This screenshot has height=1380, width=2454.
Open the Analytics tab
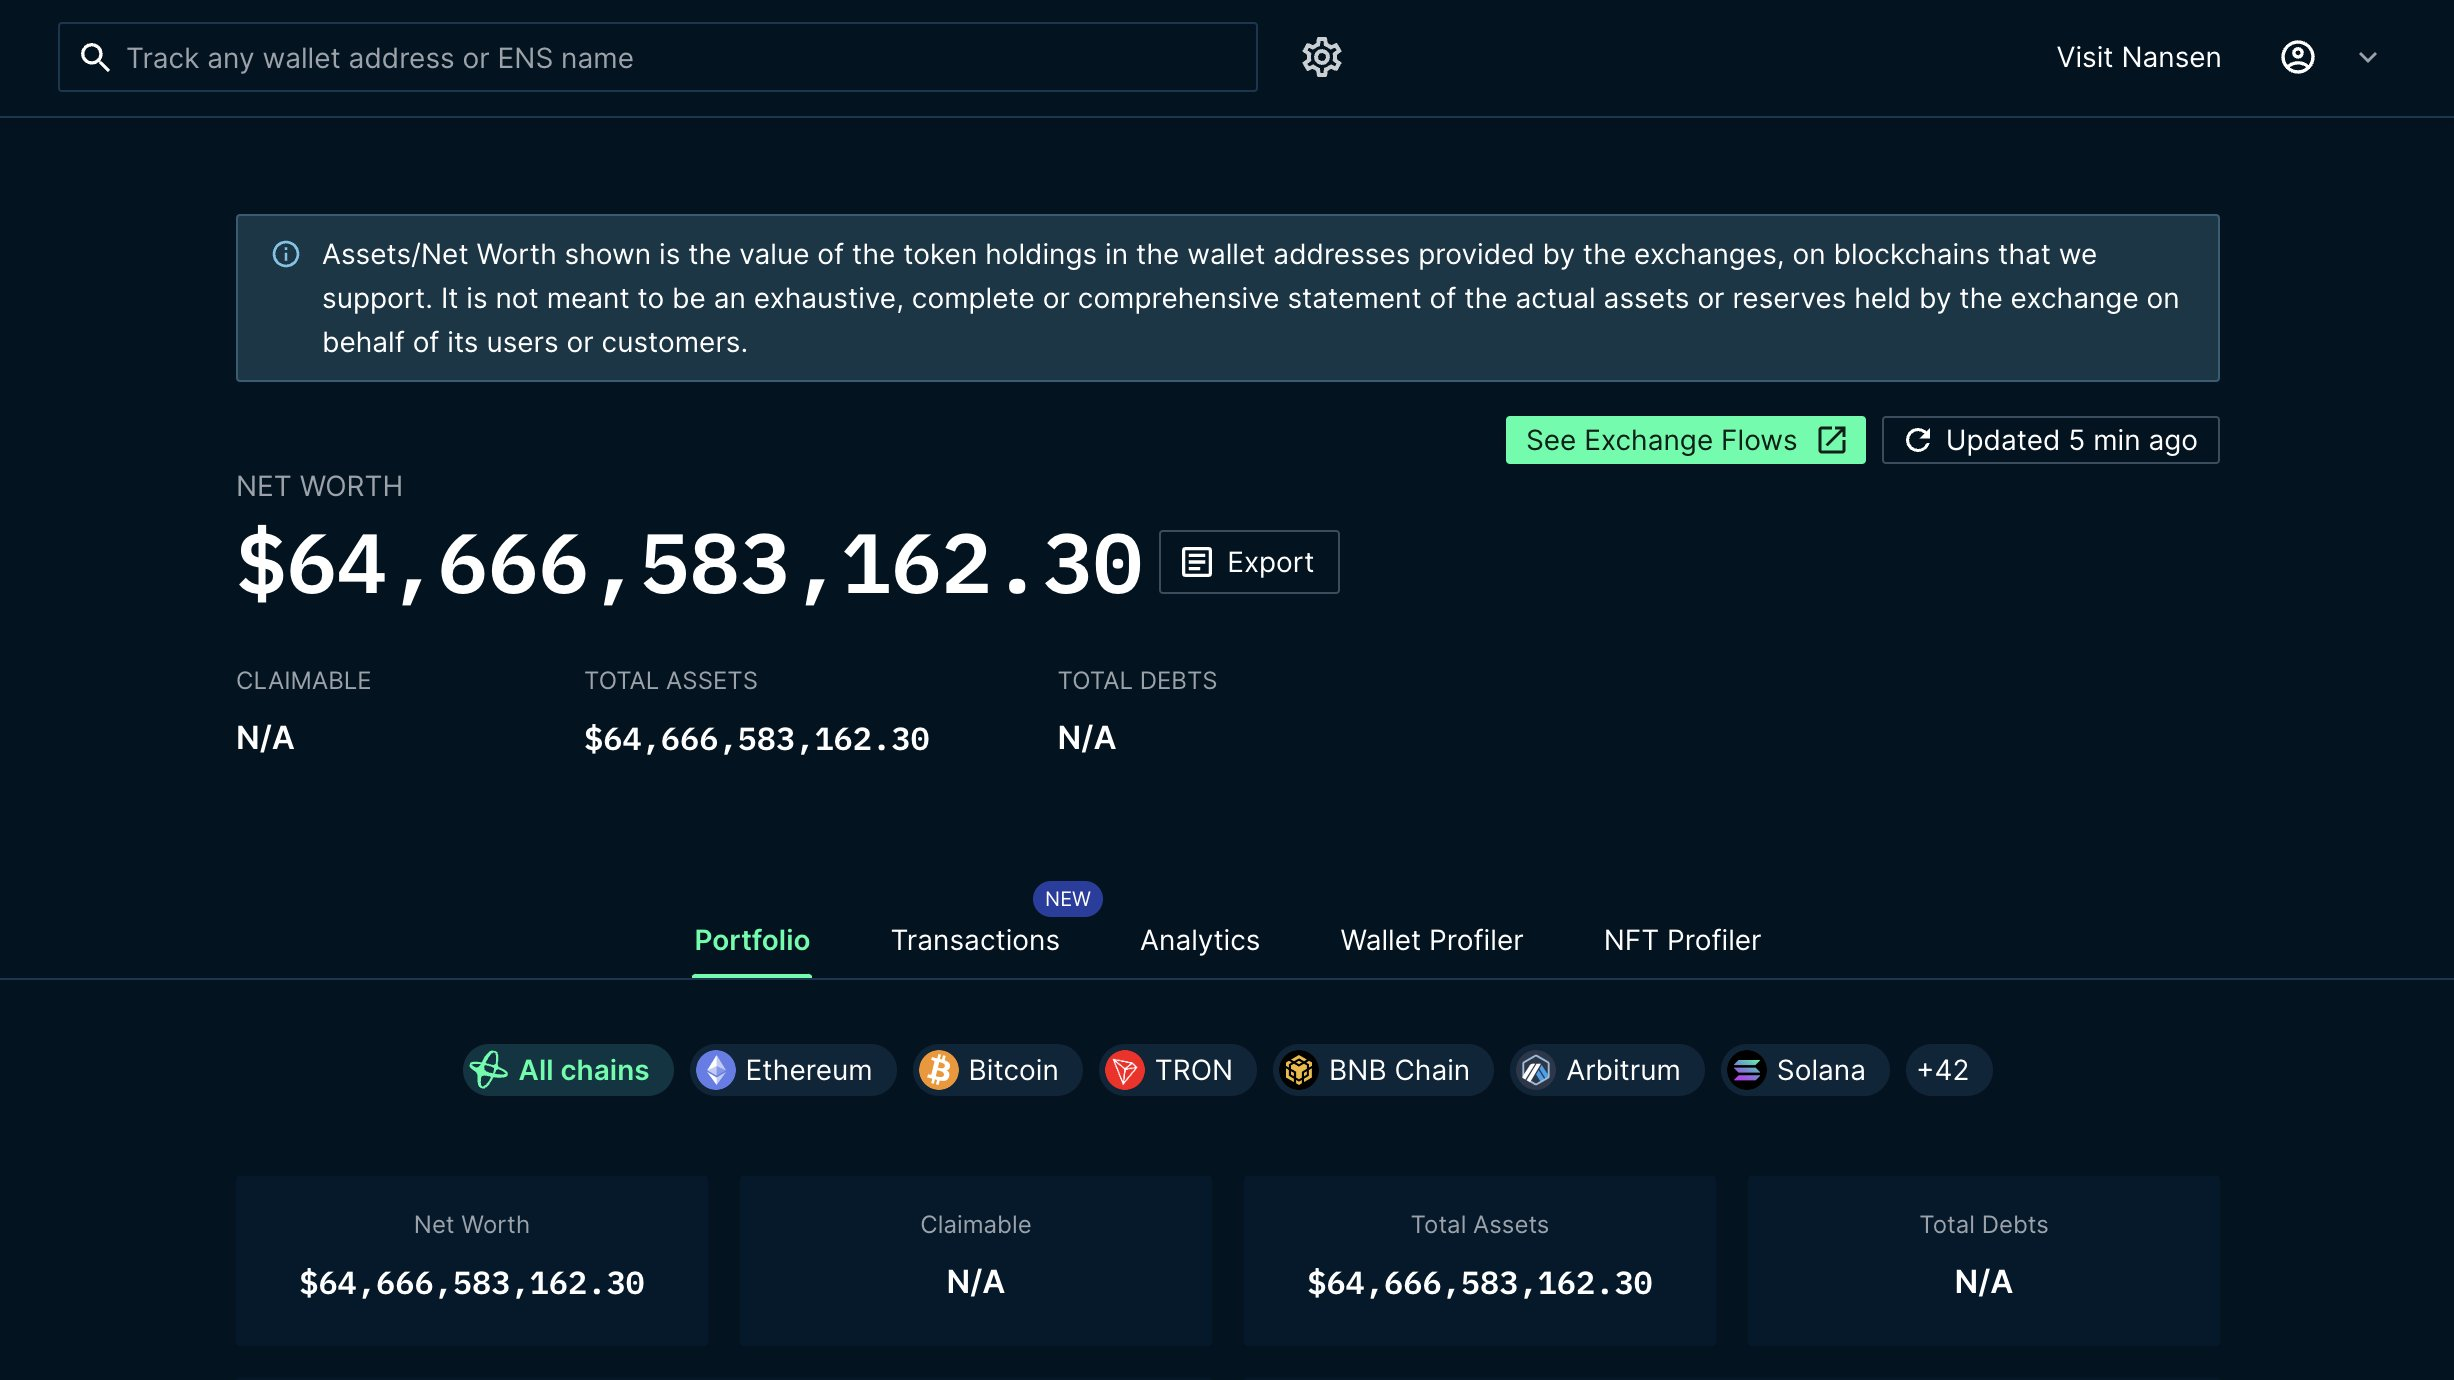tap(1199, 940)
